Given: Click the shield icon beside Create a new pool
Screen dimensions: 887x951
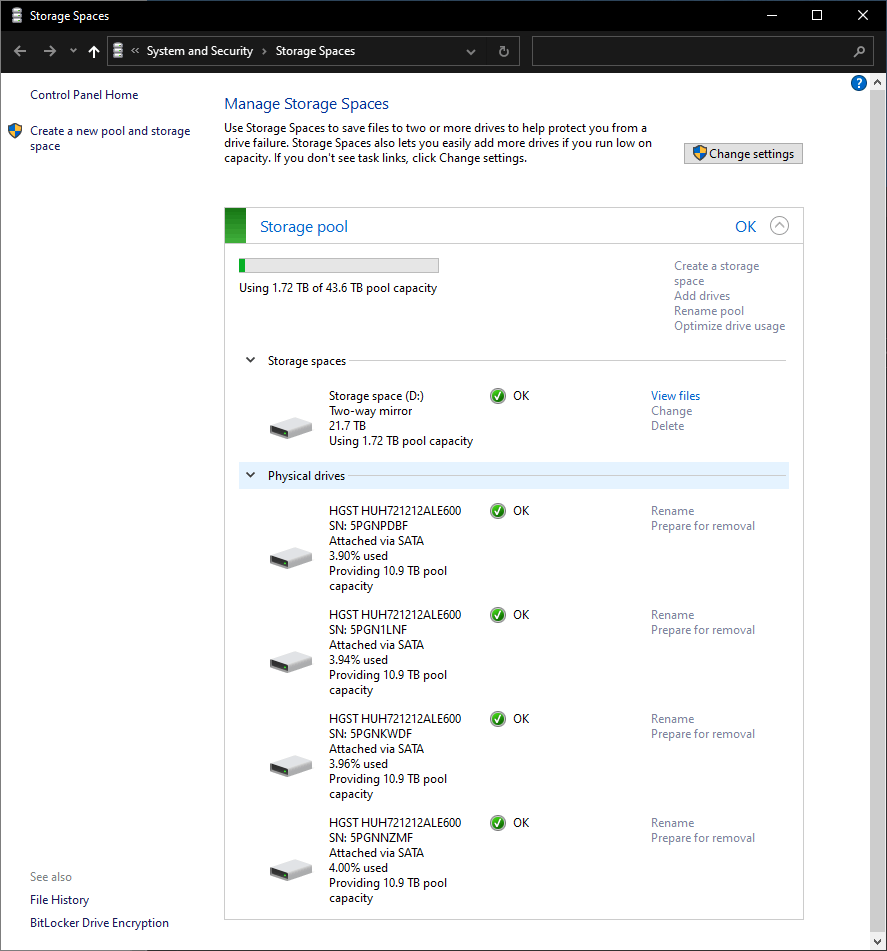Looking at the screenshot, I should click(x=15, y=130).
